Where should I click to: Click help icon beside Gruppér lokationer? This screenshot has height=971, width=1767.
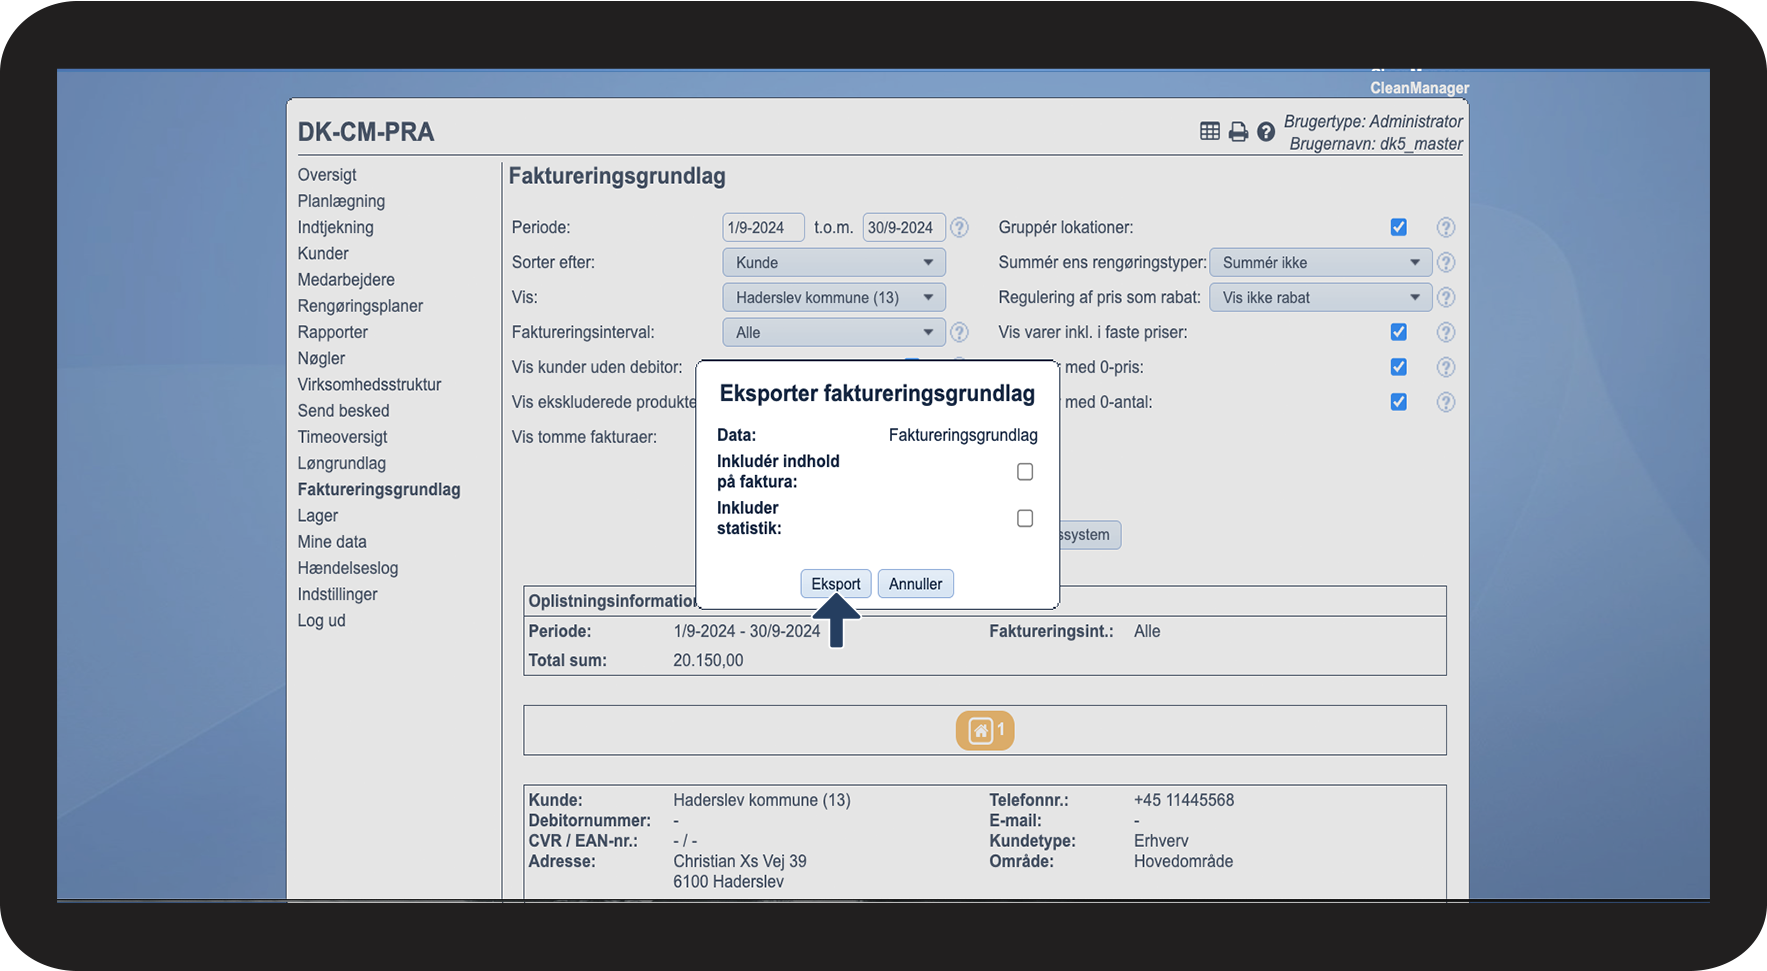(1445, 227)
